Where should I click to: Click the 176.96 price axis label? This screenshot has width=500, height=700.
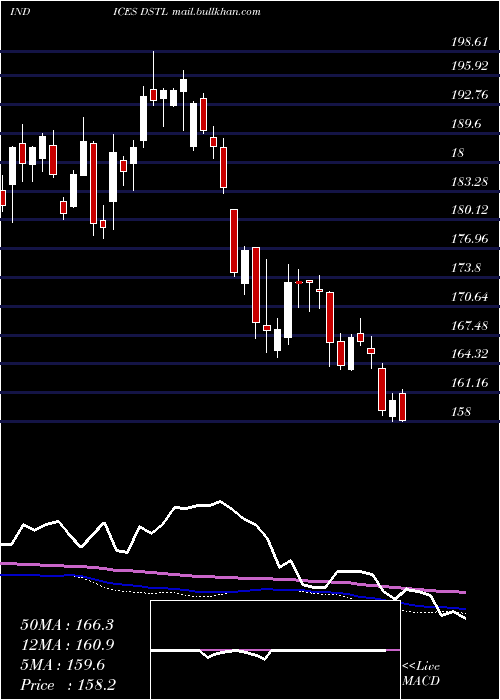point(469,239)
